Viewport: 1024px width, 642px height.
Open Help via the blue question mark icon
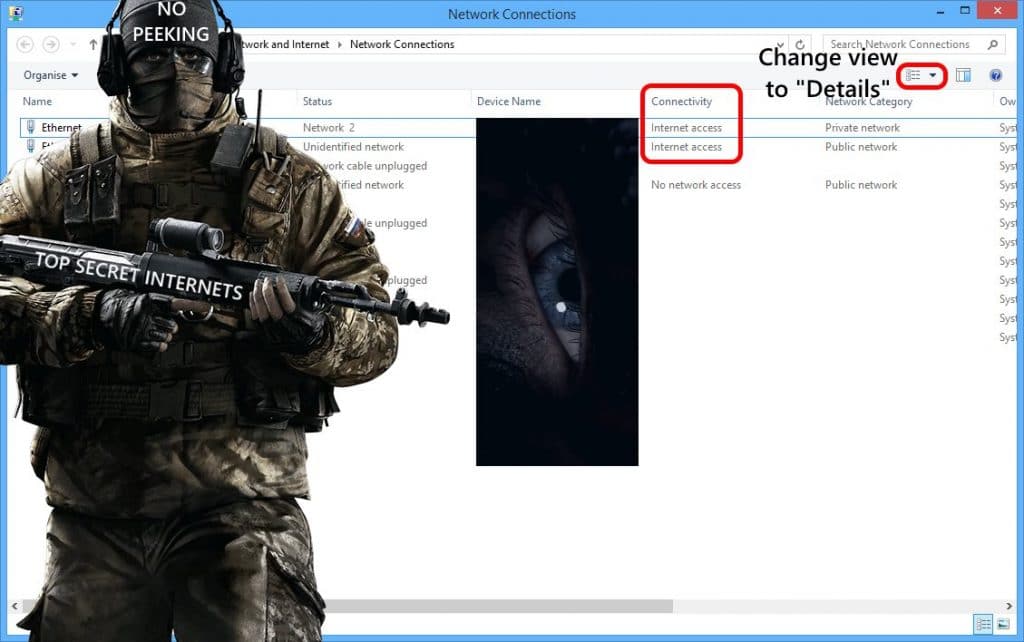coord(996,75)
